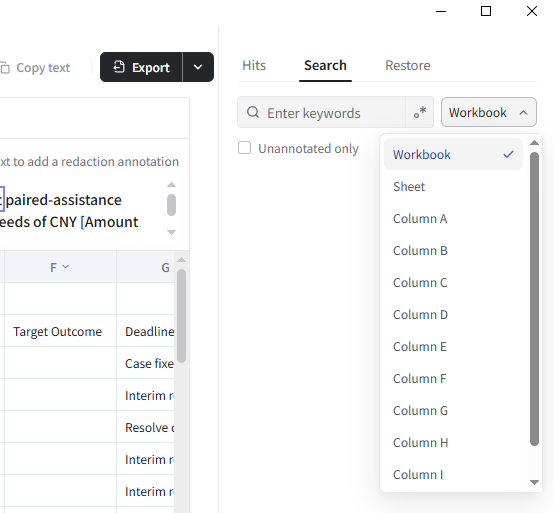Viewport: 554px width, 513px height.
Task: Click the Copy text button
Action: (x=35, y=67)
